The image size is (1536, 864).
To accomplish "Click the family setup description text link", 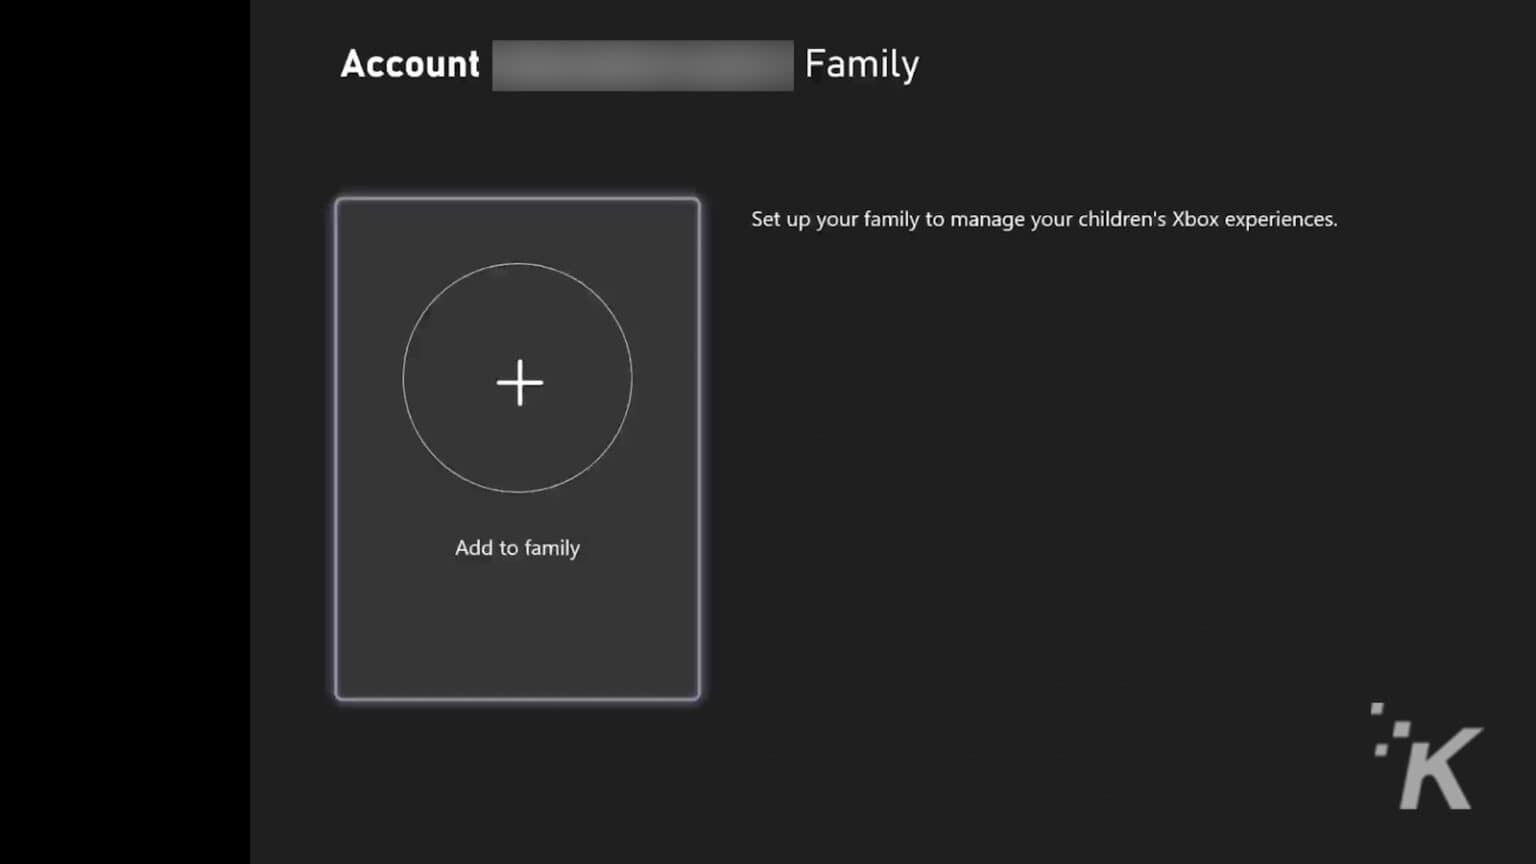I will (x=1043, y=218).
